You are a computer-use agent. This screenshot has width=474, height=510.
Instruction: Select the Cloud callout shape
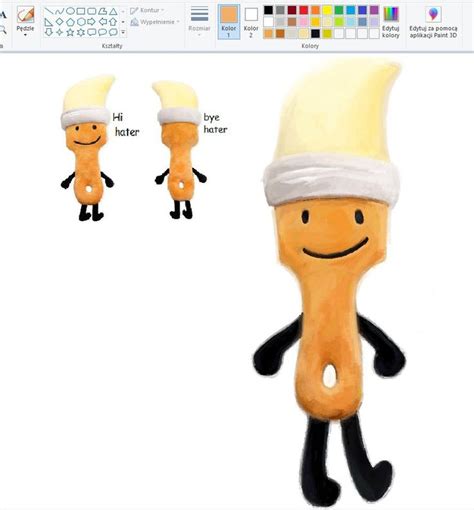113,32
